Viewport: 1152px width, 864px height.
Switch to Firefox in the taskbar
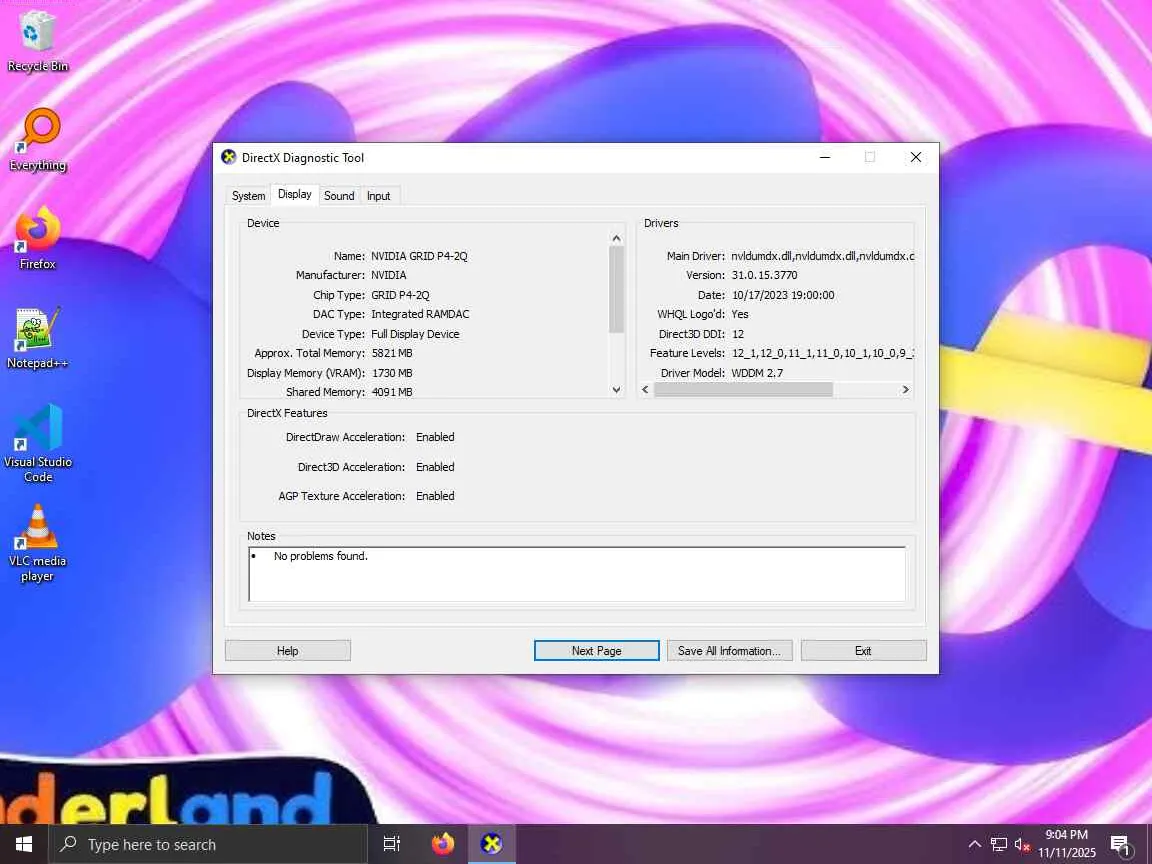442,844
